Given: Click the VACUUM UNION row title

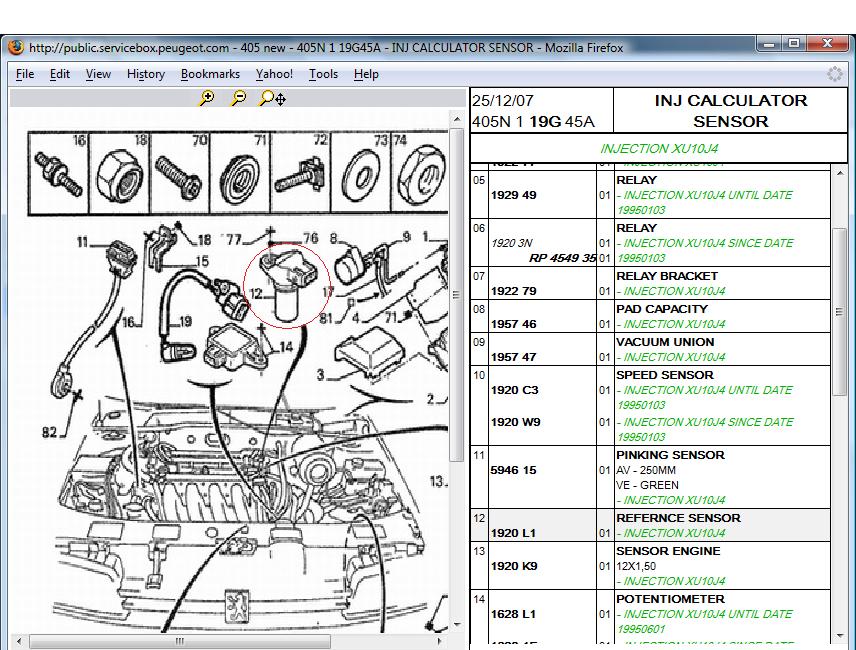Looking at the screenshot, I should click(x=665, y=342).
